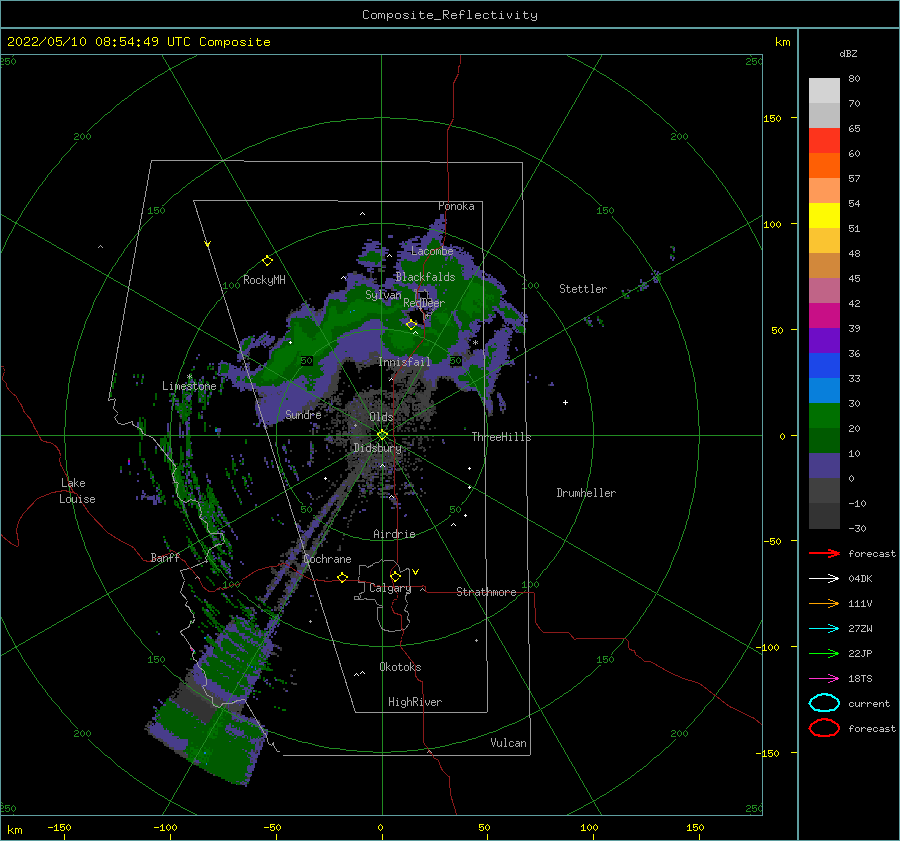Click the Innisfail label
The width and height of the screenshot is (900, 841).
click(x=404, y=362)
